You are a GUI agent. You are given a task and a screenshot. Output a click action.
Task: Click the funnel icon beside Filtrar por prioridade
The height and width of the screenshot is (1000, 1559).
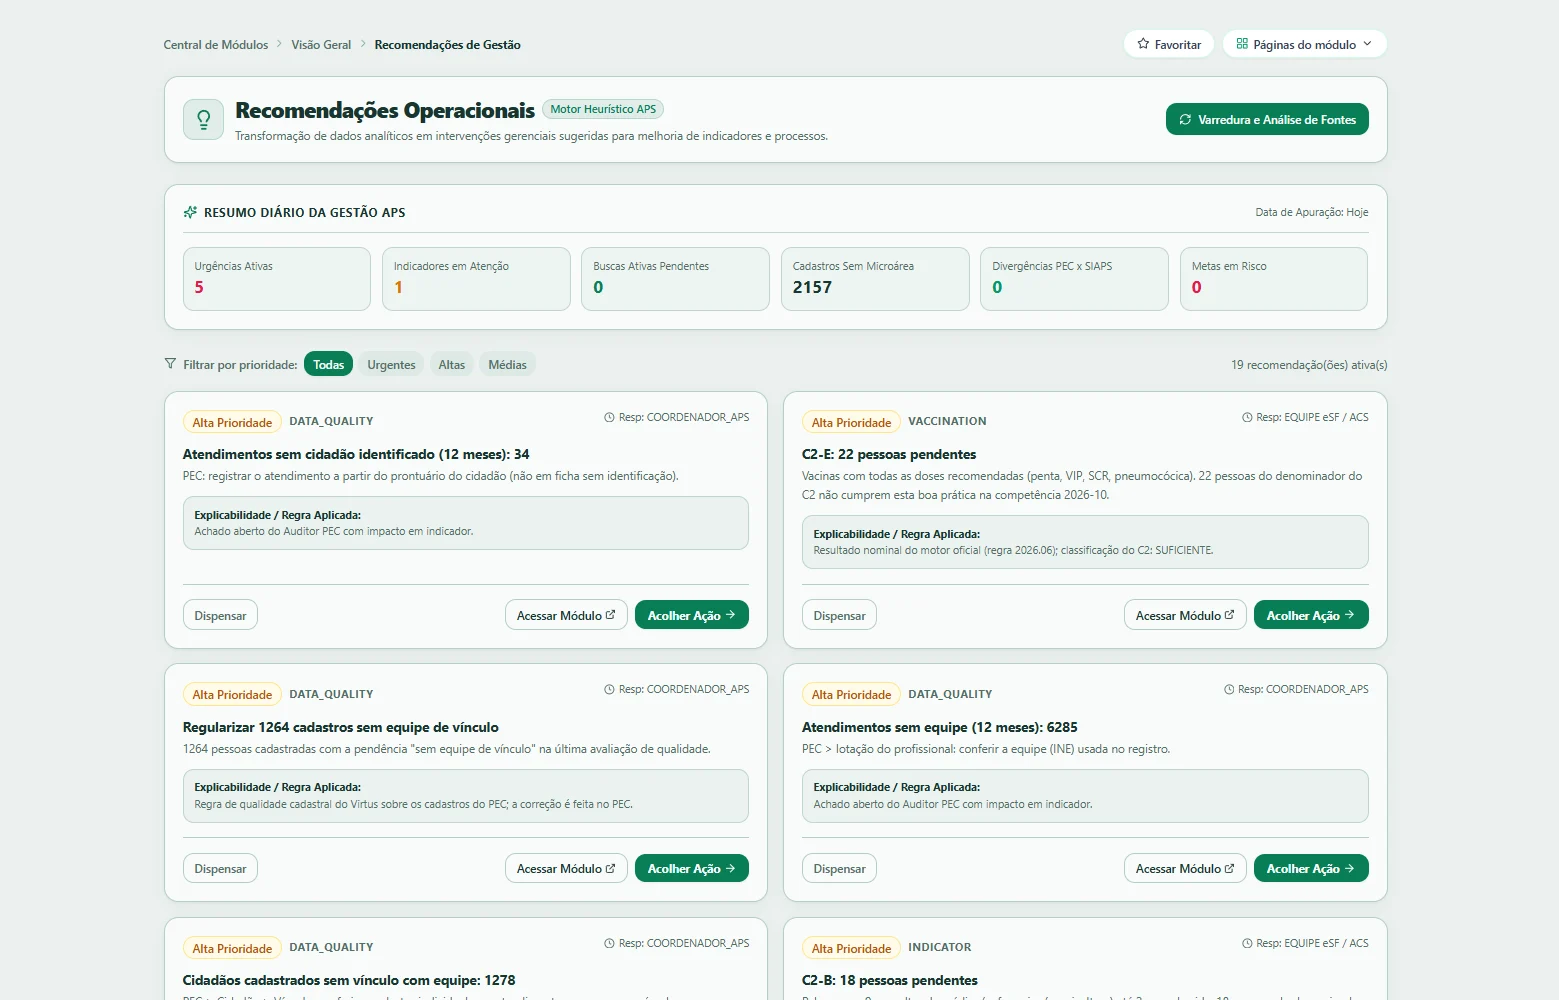click(170, 364)
